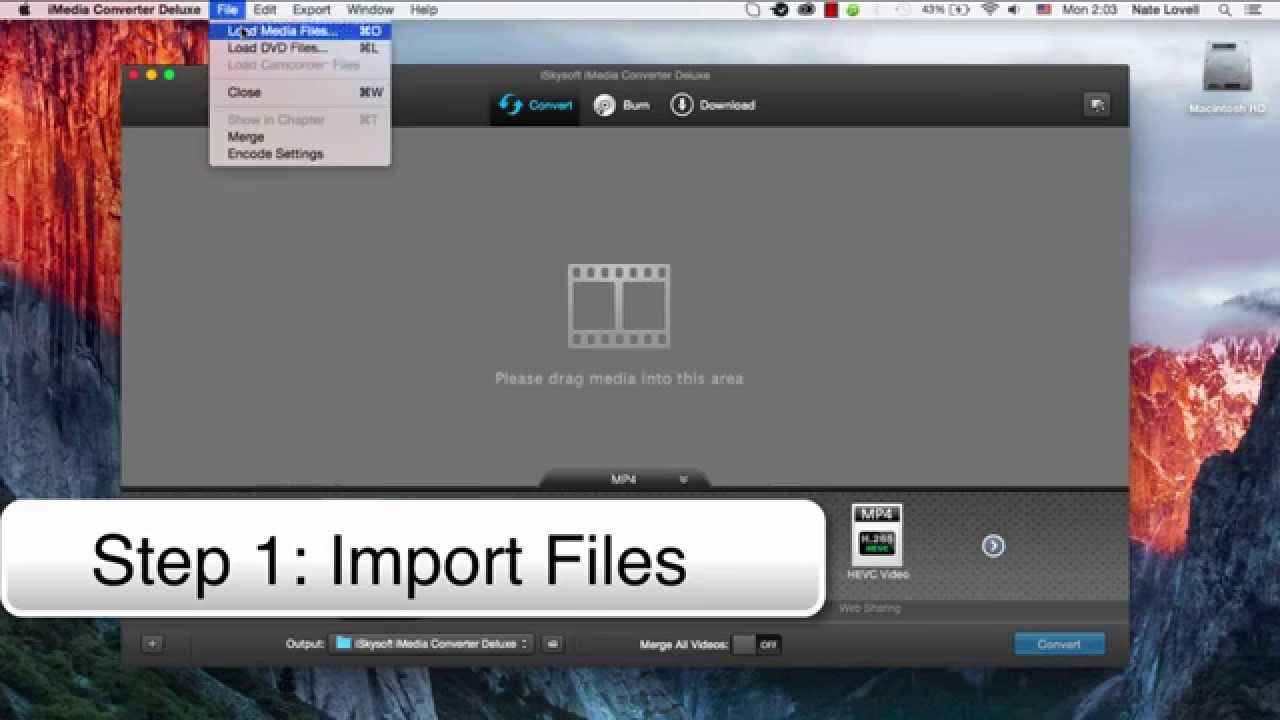This screenshot has width=1280, height=720.
Task: Show next output formats with arrow button
Action: pos(993,545)
